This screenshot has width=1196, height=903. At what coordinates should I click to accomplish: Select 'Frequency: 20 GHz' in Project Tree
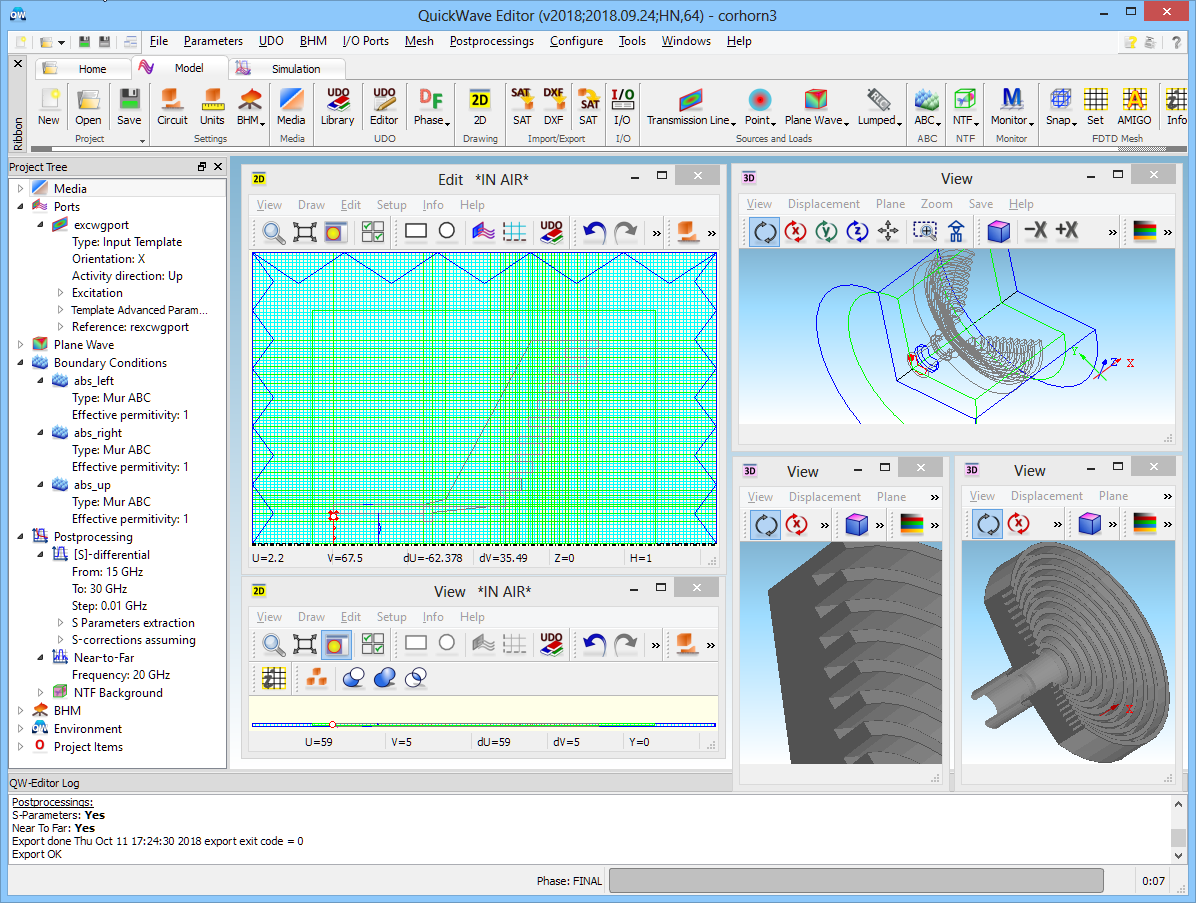pos(120,675)
